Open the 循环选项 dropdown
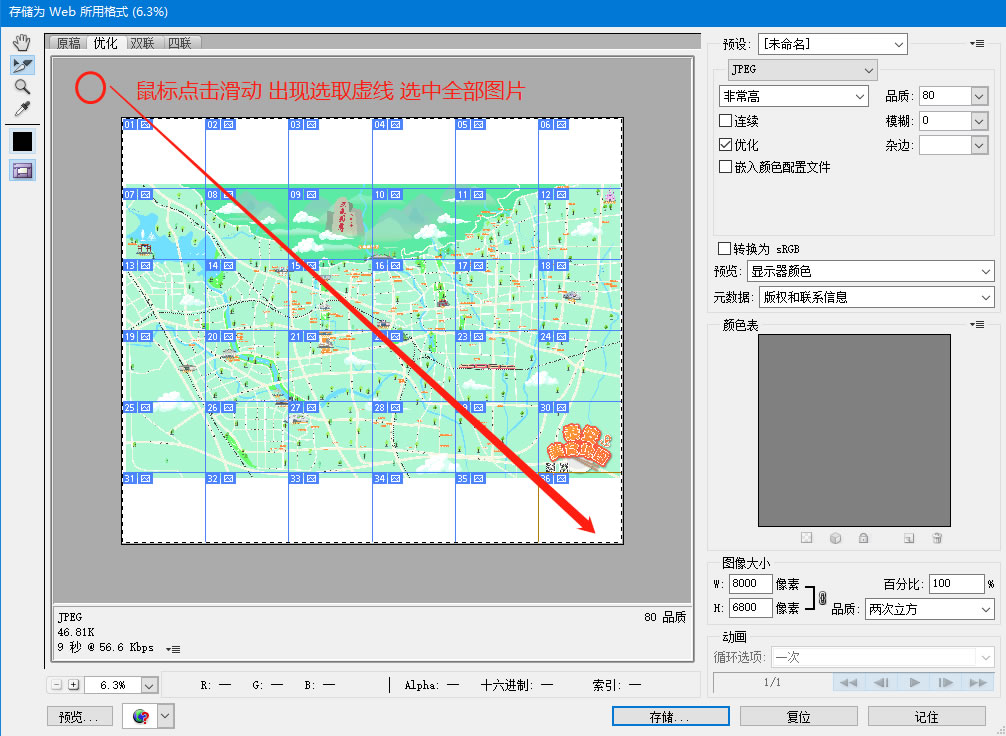The image size is (1006, 736). coord(882,657)
